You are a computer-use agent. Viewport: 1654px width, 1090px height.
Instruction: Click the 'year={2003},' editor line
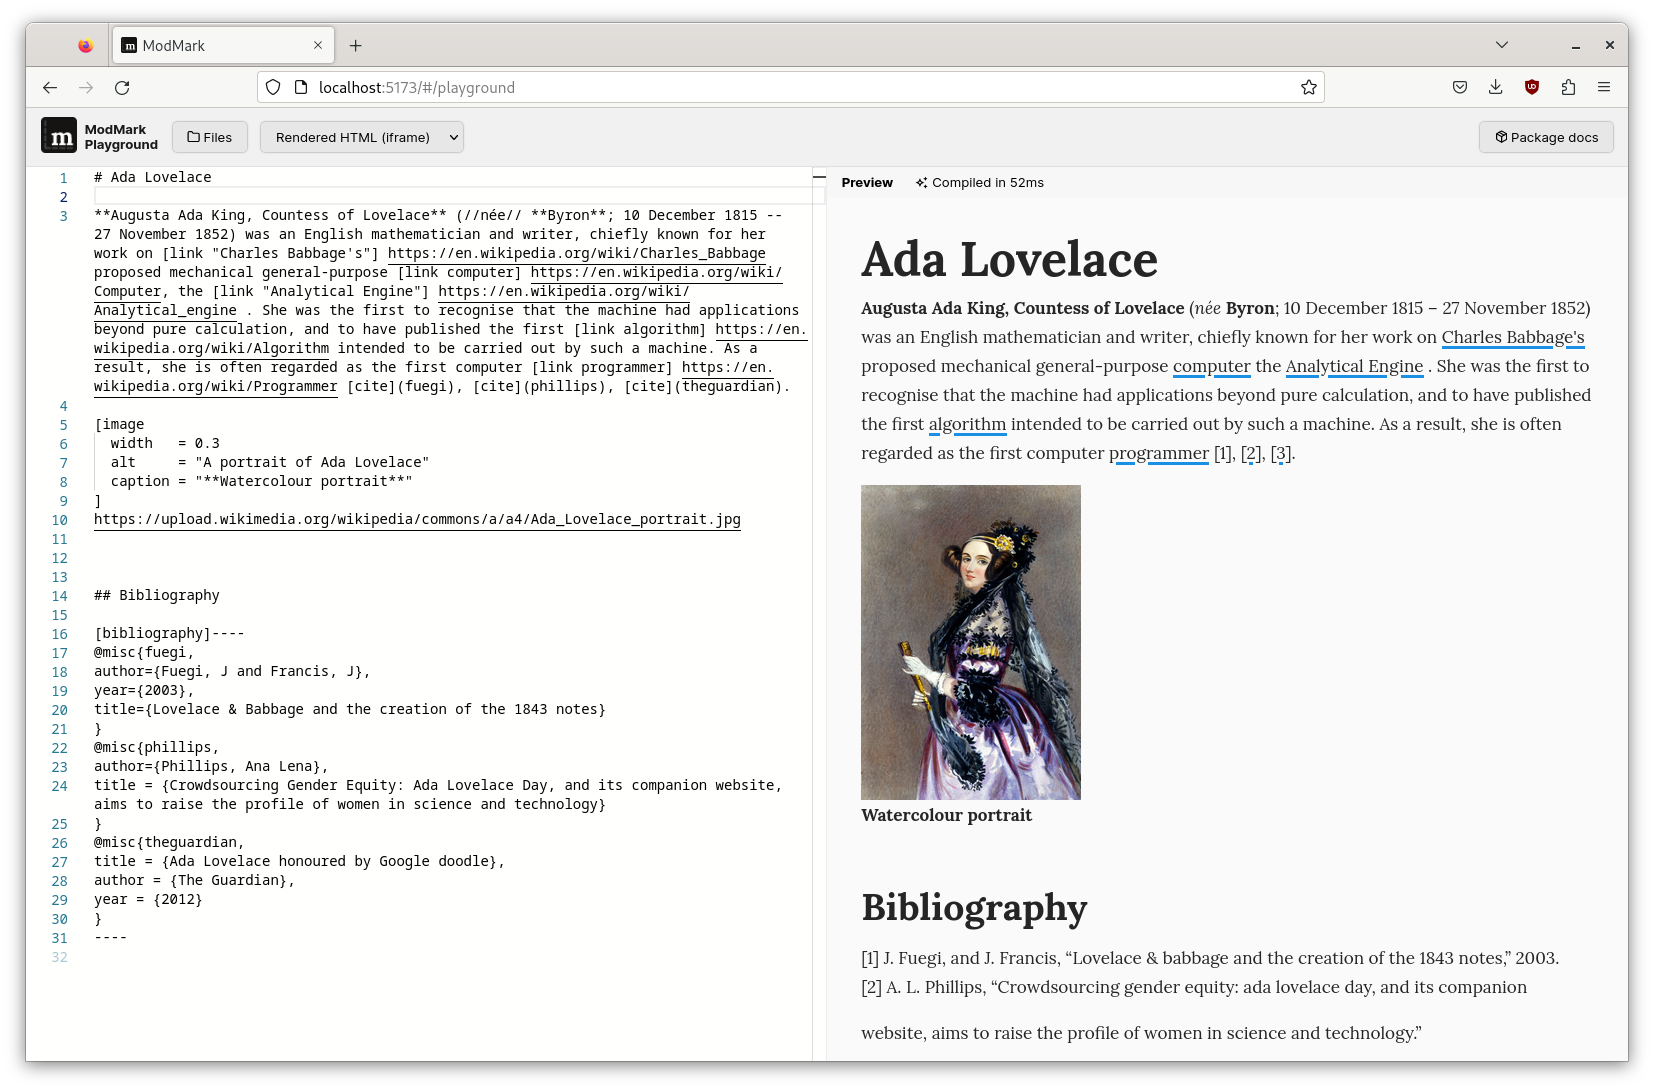(x=144, y=690)
